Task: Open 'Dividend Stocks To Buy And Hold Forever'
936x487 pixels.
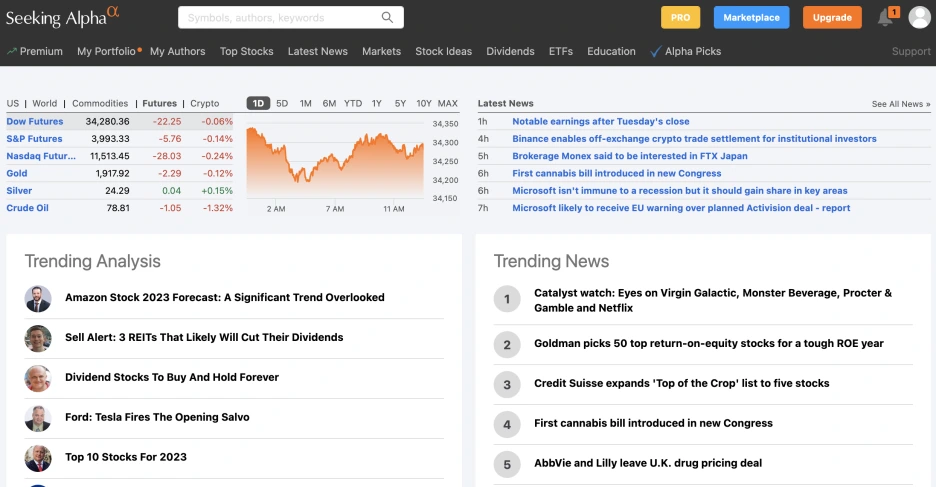Action: pyautogui.click(x=172, y=377)
